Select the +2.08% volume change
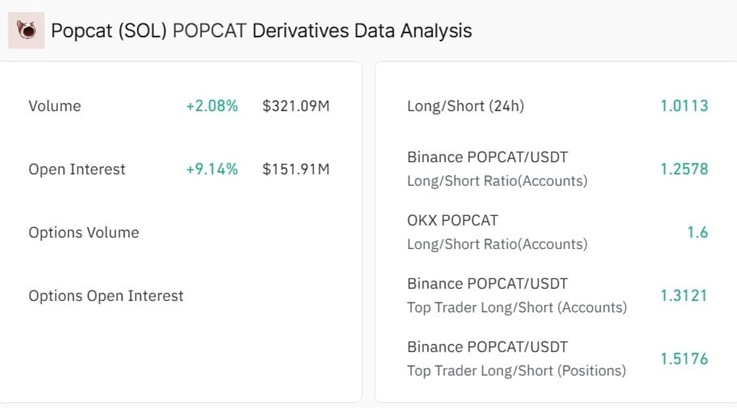The height and width of the screenshot is (408, 737). click(x=212, y=106)
